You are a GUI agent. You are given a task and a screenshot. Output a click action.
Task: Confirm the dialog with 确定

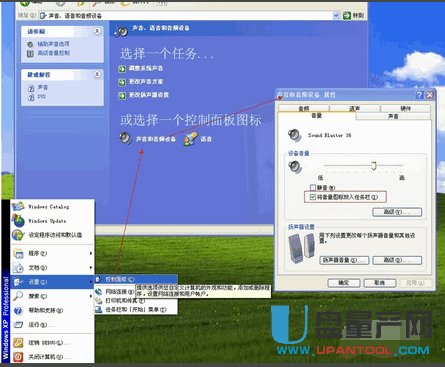(x=344, y=283)
